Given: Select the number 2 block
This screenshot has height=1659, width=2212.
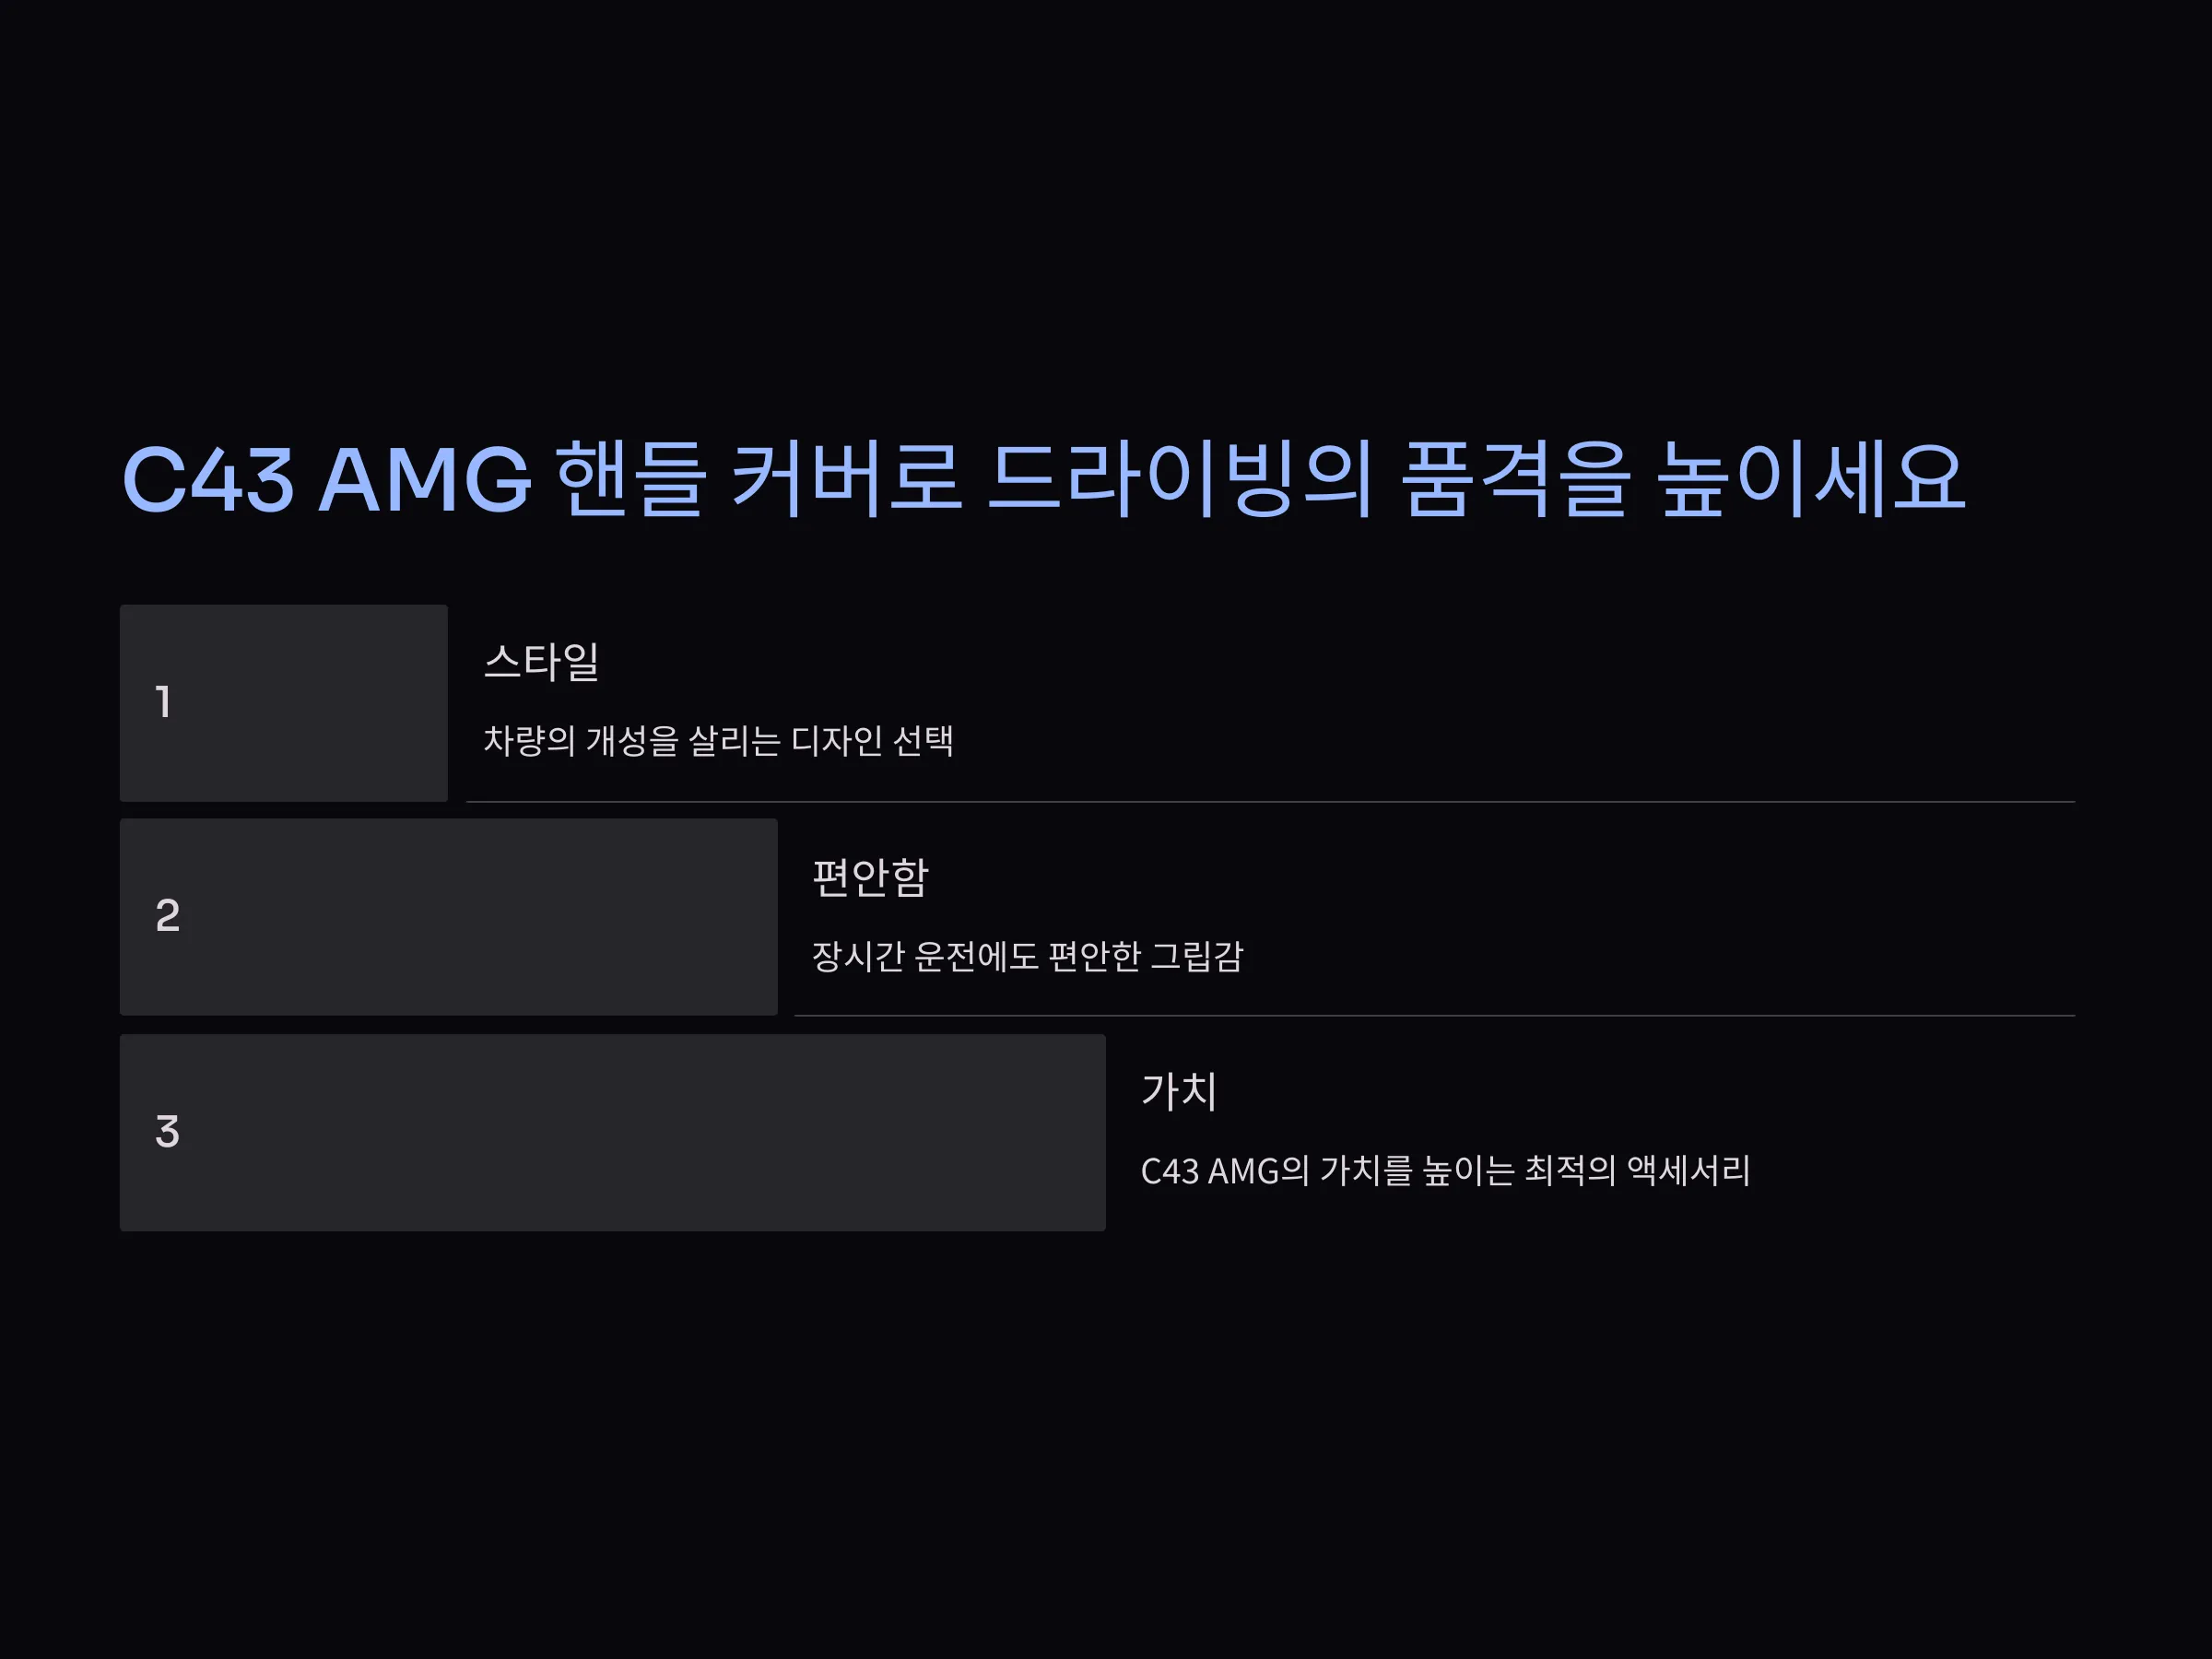Looking at the screenshot, I should [x=449, y=917].
